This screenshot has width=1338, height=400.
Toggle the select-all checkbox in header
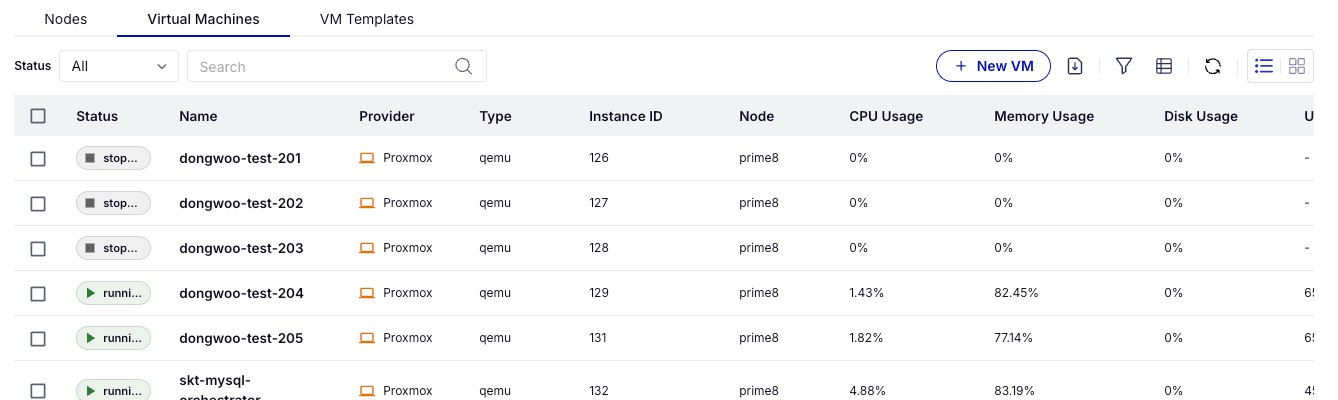pyautogui.click(x=38, y=116)
